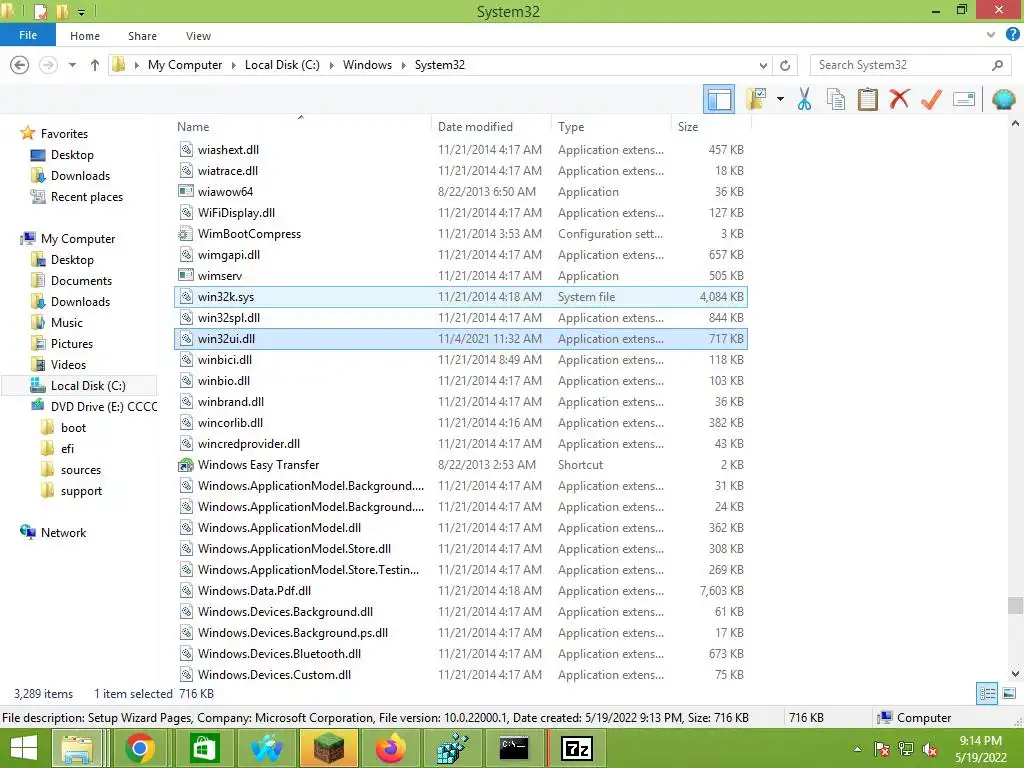Viewport: 1024px width, 768px height.
Task: Expand the ribbon with the chevron
Action: tap(991, 35)
